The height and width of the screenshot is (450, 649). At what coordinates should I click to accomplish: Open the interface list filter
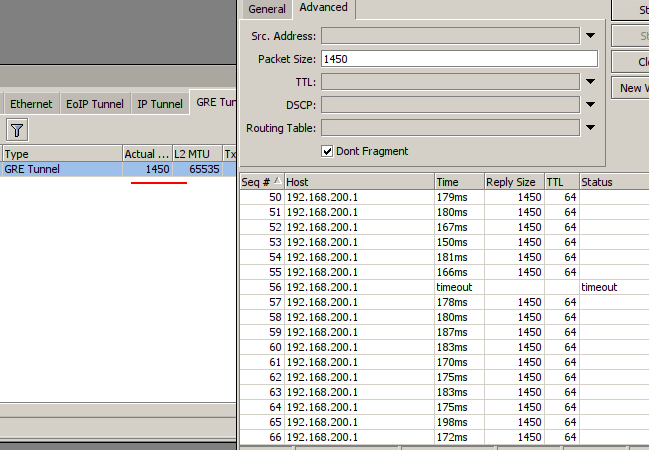pyautogui.click(x=17, y=130)
